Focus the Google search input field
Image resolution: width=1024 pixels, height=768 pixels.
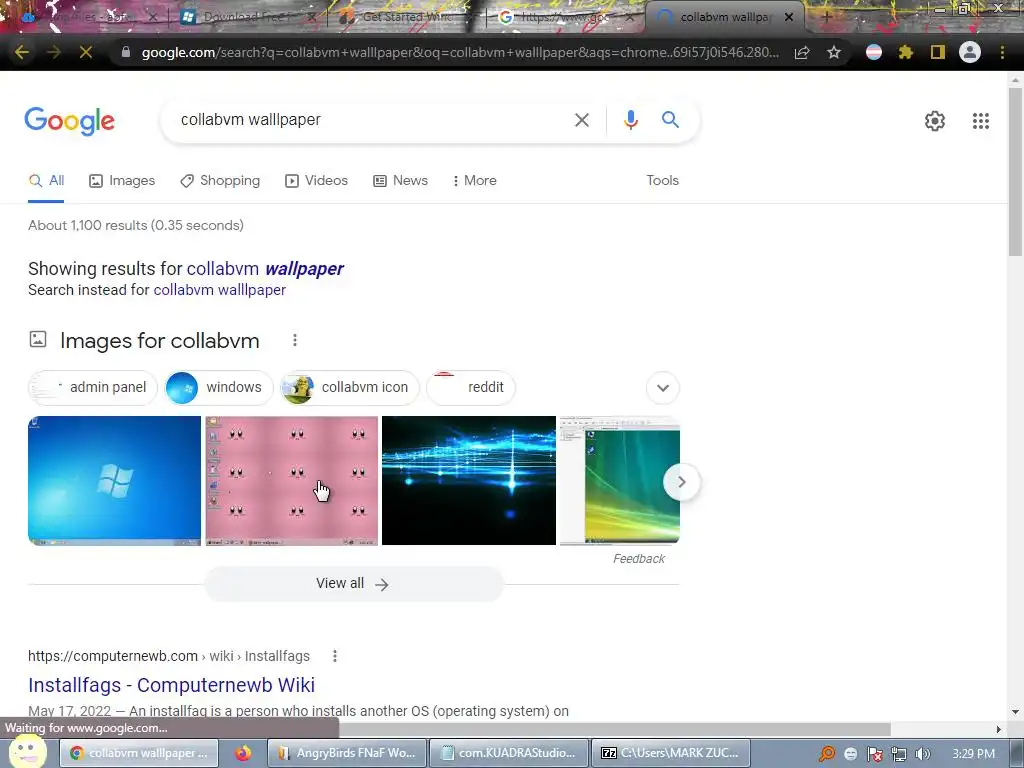tap(372, 120)
